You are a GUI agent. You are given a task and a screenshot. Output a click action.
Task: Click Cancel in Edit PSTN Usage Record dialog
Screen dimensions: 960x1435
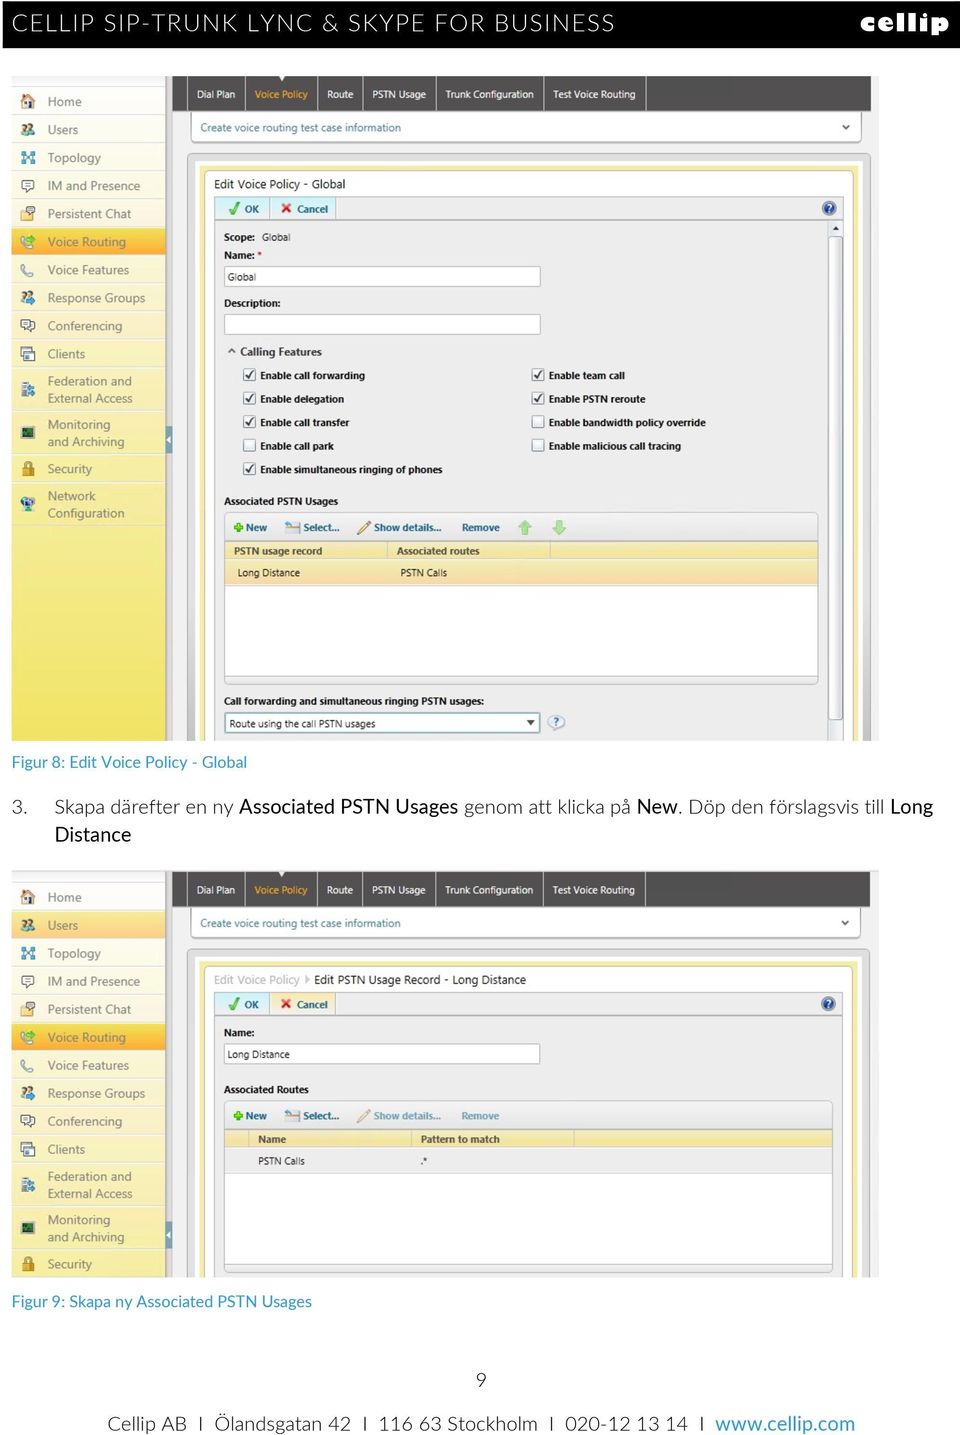pos(304,1004)
